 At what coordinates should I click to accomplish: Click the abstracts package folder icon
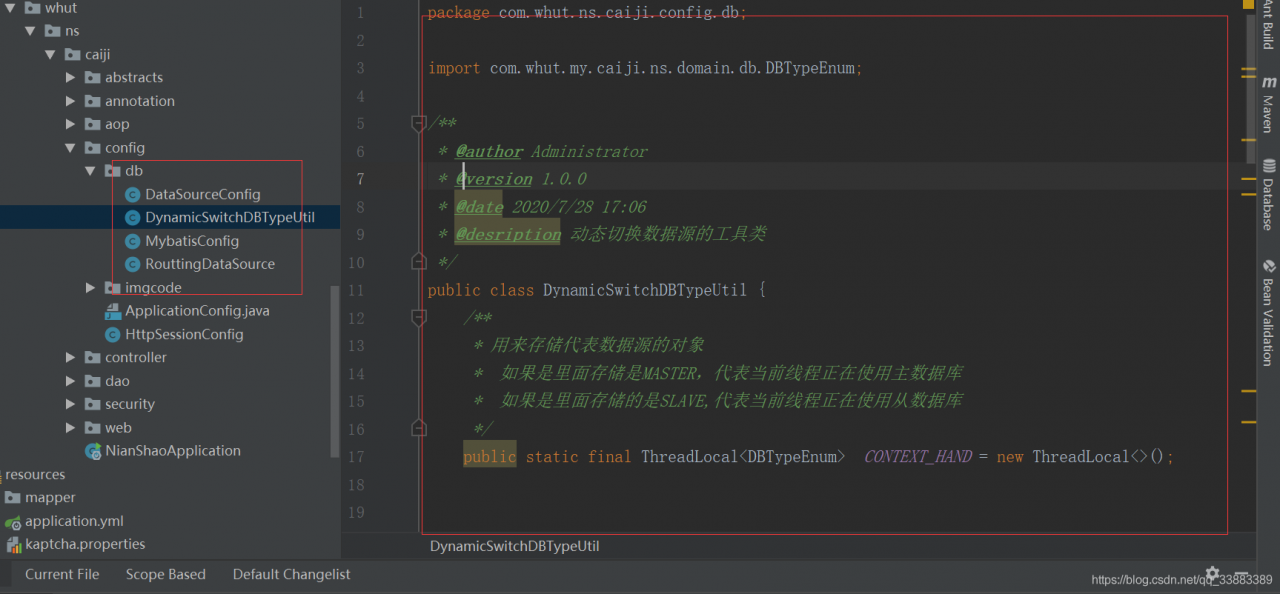point(92,77)
